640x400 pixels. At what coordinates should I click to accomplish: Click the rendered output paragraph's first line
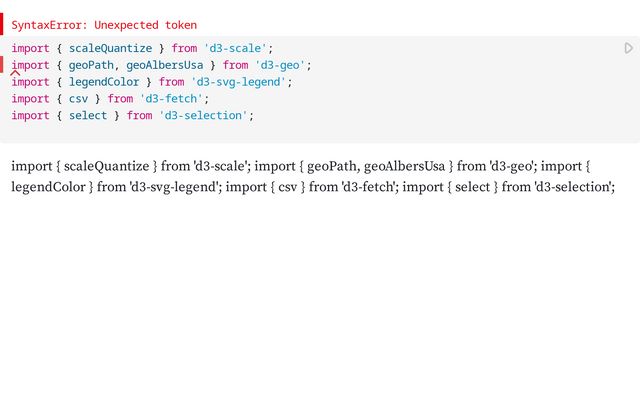click(300, 166)
